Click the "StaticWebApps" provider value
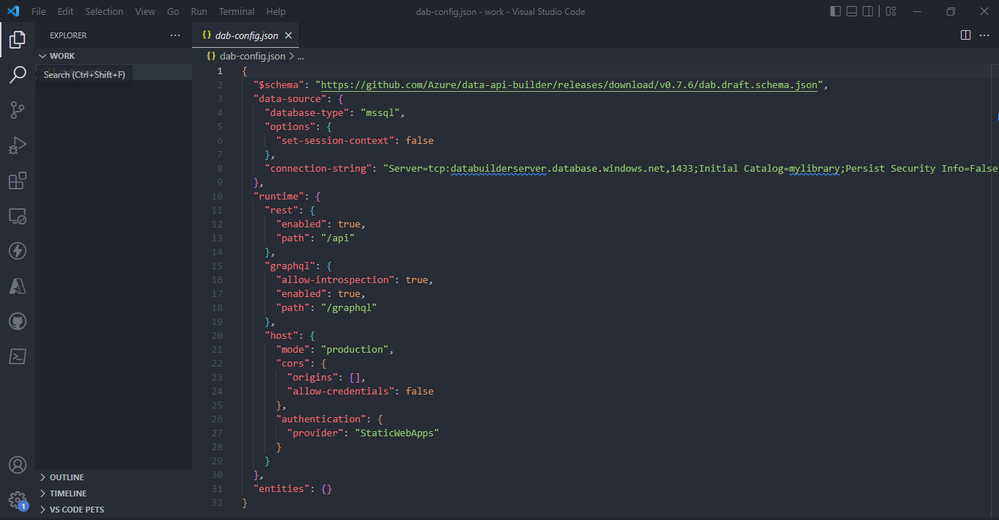The height and width of the screenshot is (520, 999). (397, 433)
